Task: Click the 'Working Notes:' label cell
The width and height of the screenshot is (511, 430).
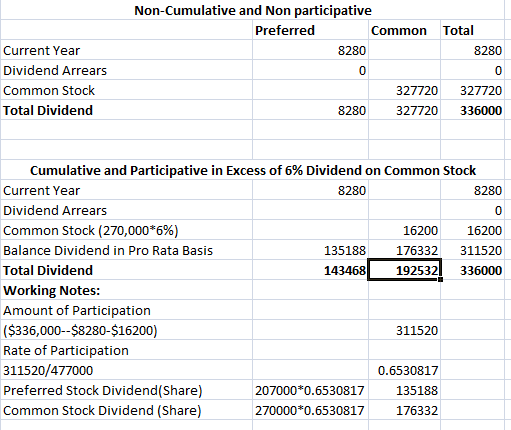Action: [x=127, y=290]
